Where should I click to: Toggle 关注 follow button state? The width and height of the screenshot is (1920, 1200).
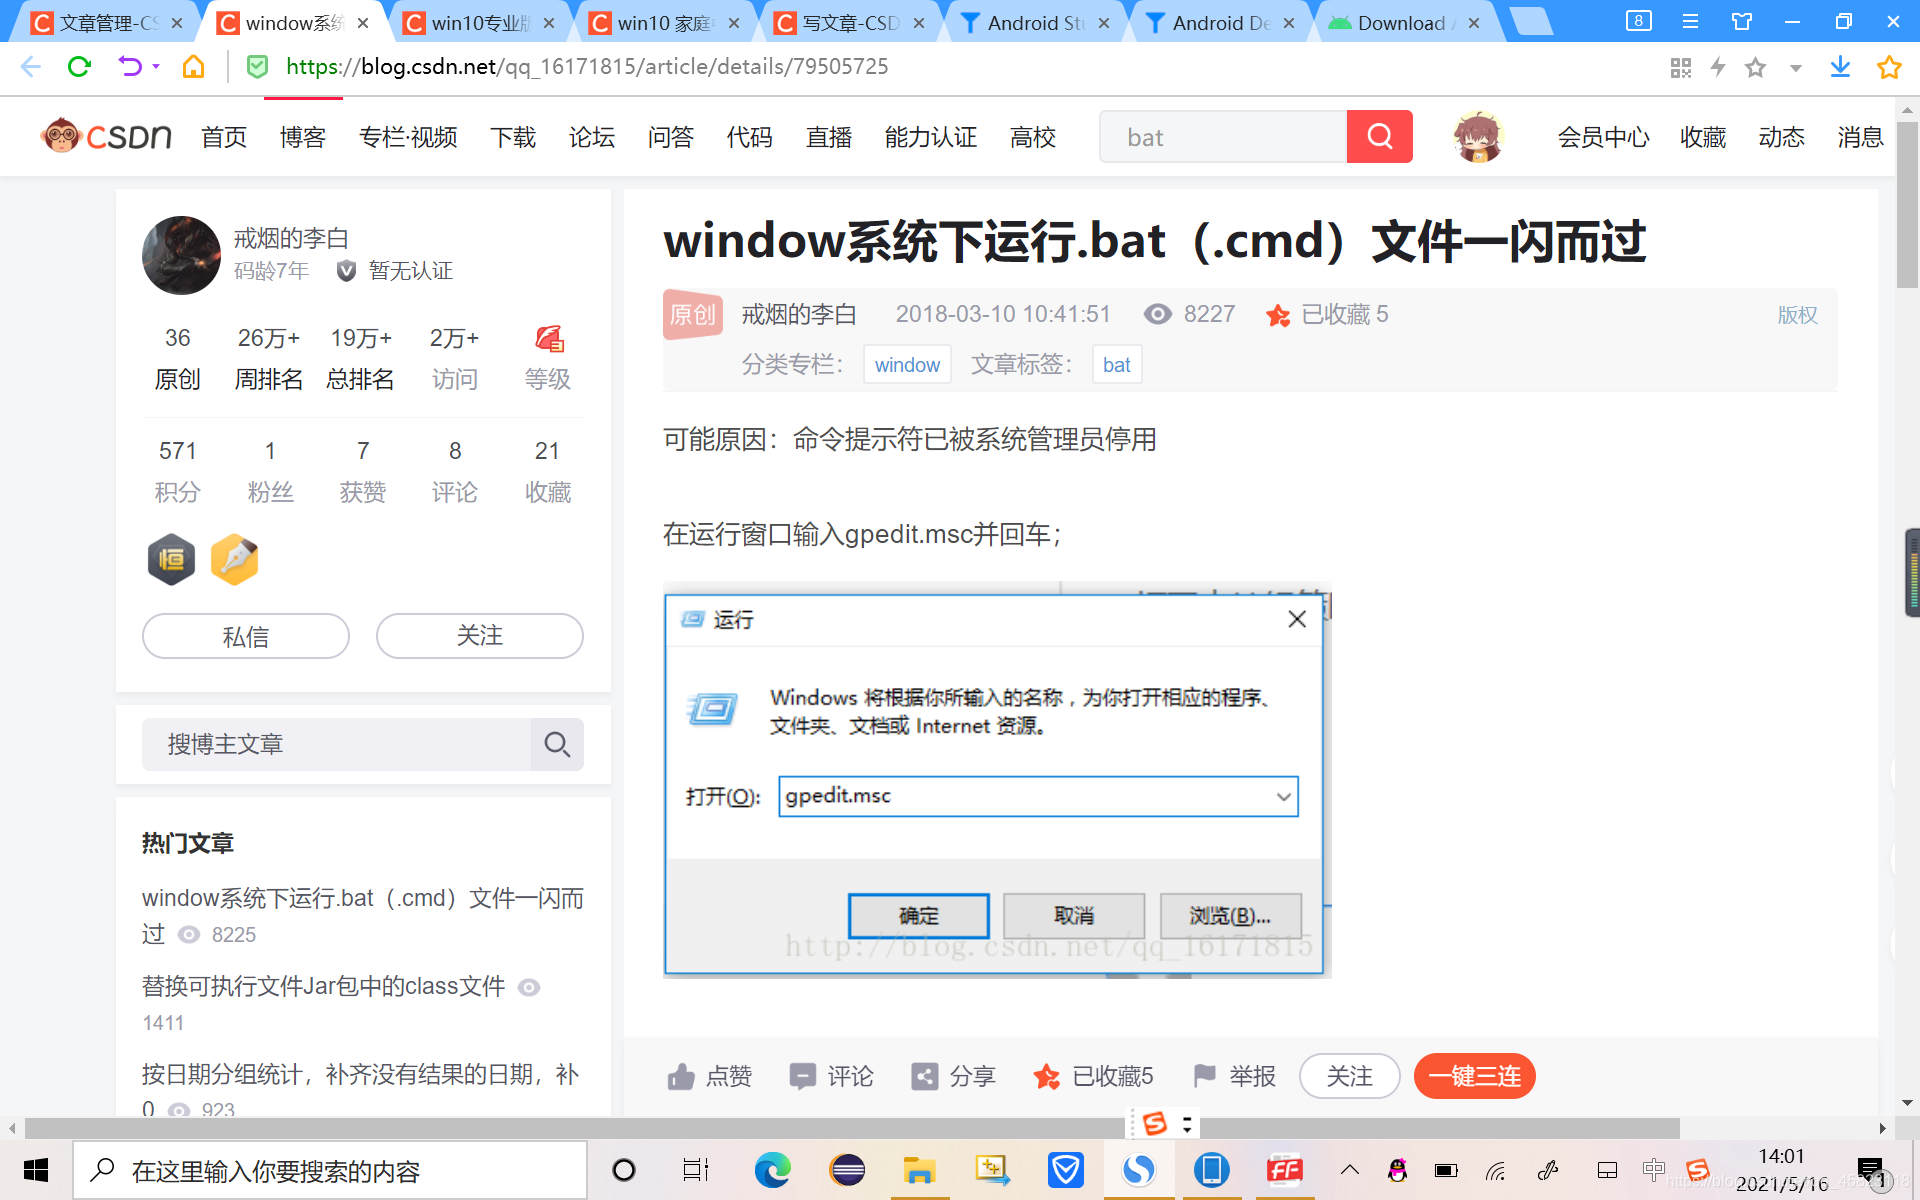(x=1346, y=1076)
